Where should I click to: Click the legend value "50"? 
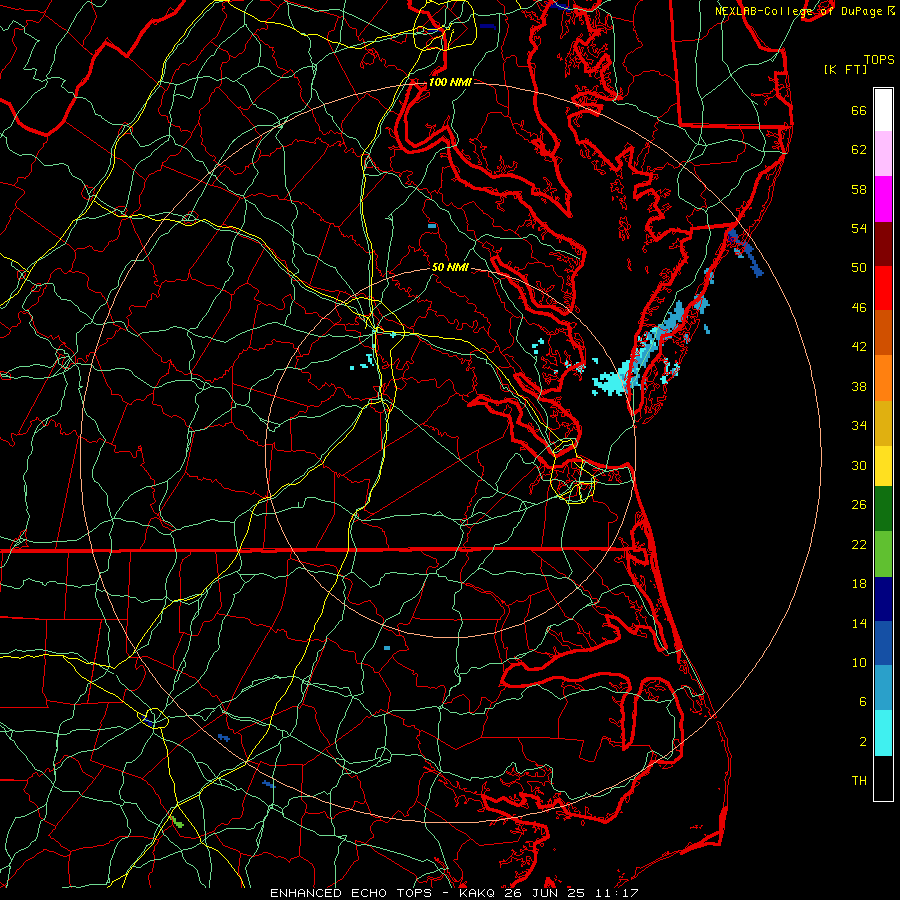tap(859, 268)
